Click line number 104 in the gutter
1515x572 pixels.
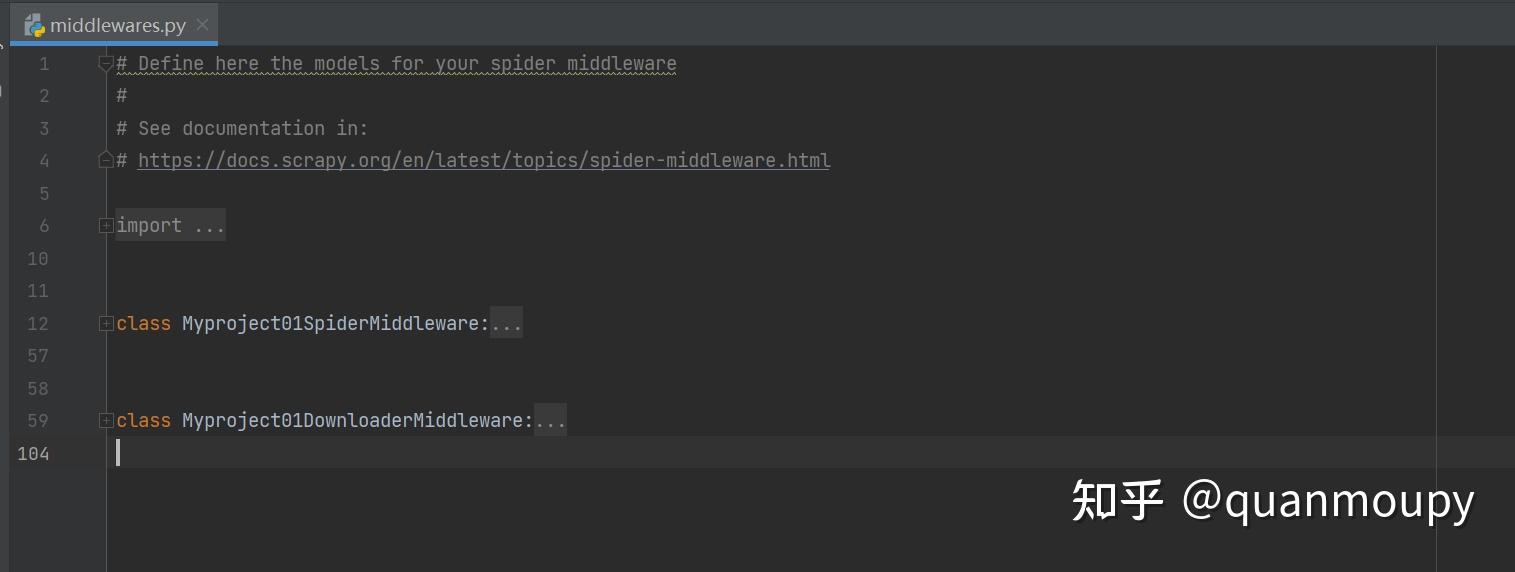[33, 453]
